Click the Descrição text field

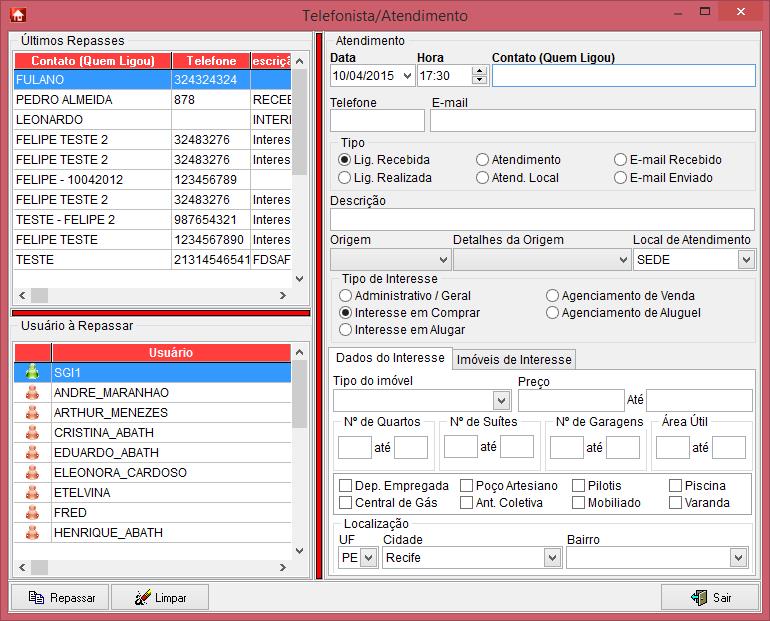[542, 219]
